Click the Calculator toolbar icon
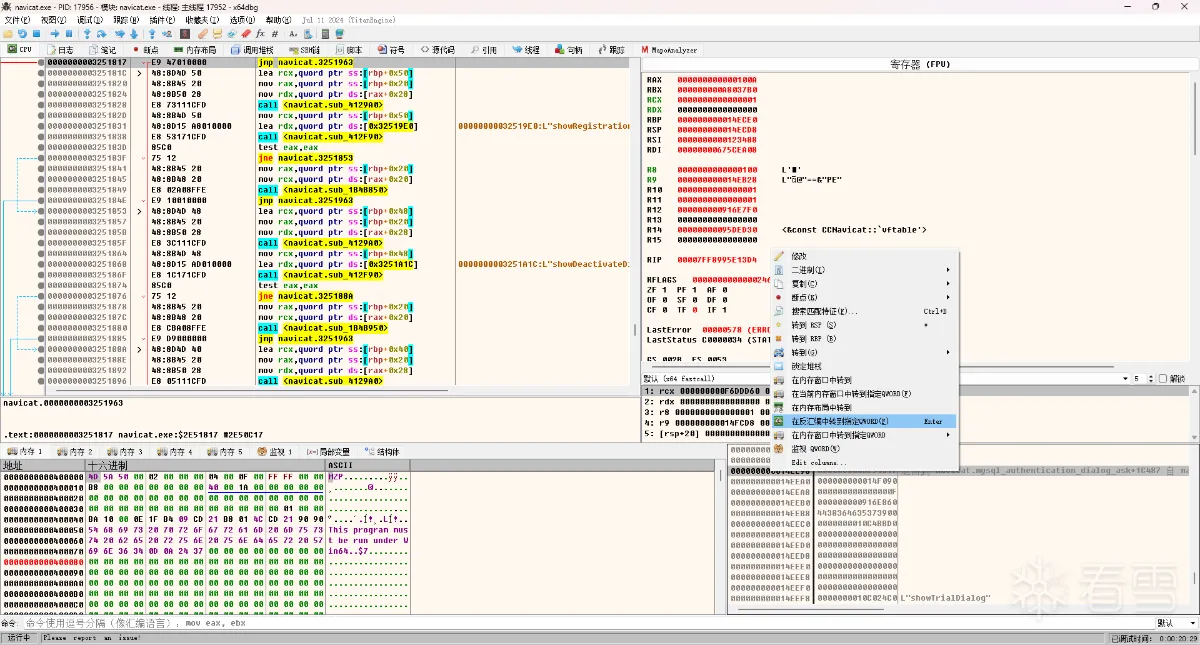1200x645 pixels. point(325,33)
